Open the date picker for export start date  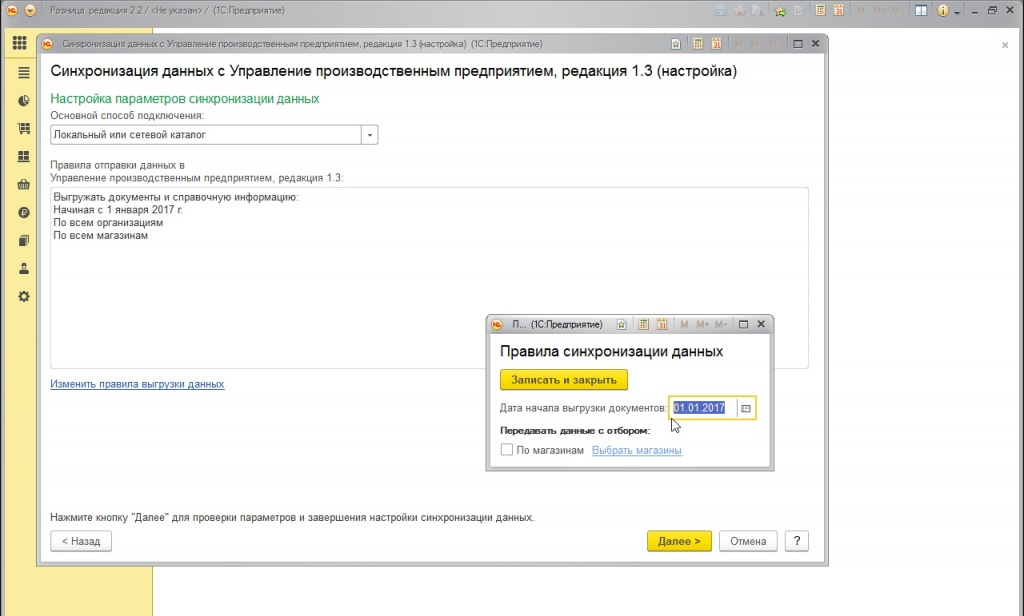(x=746, y=408)
